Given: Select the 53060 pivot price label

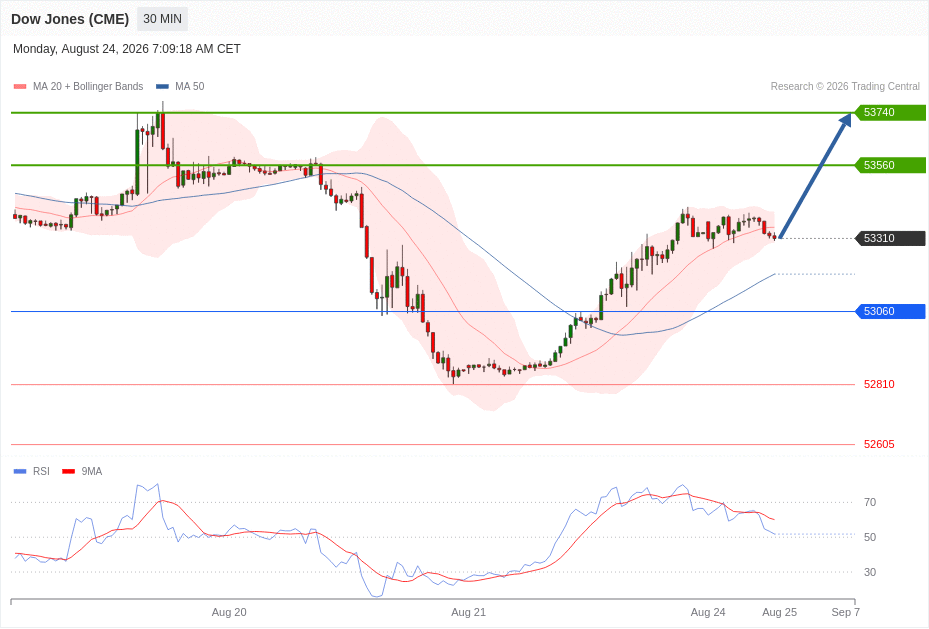Looking at the screenshot, I should click(x=890, y=312).
